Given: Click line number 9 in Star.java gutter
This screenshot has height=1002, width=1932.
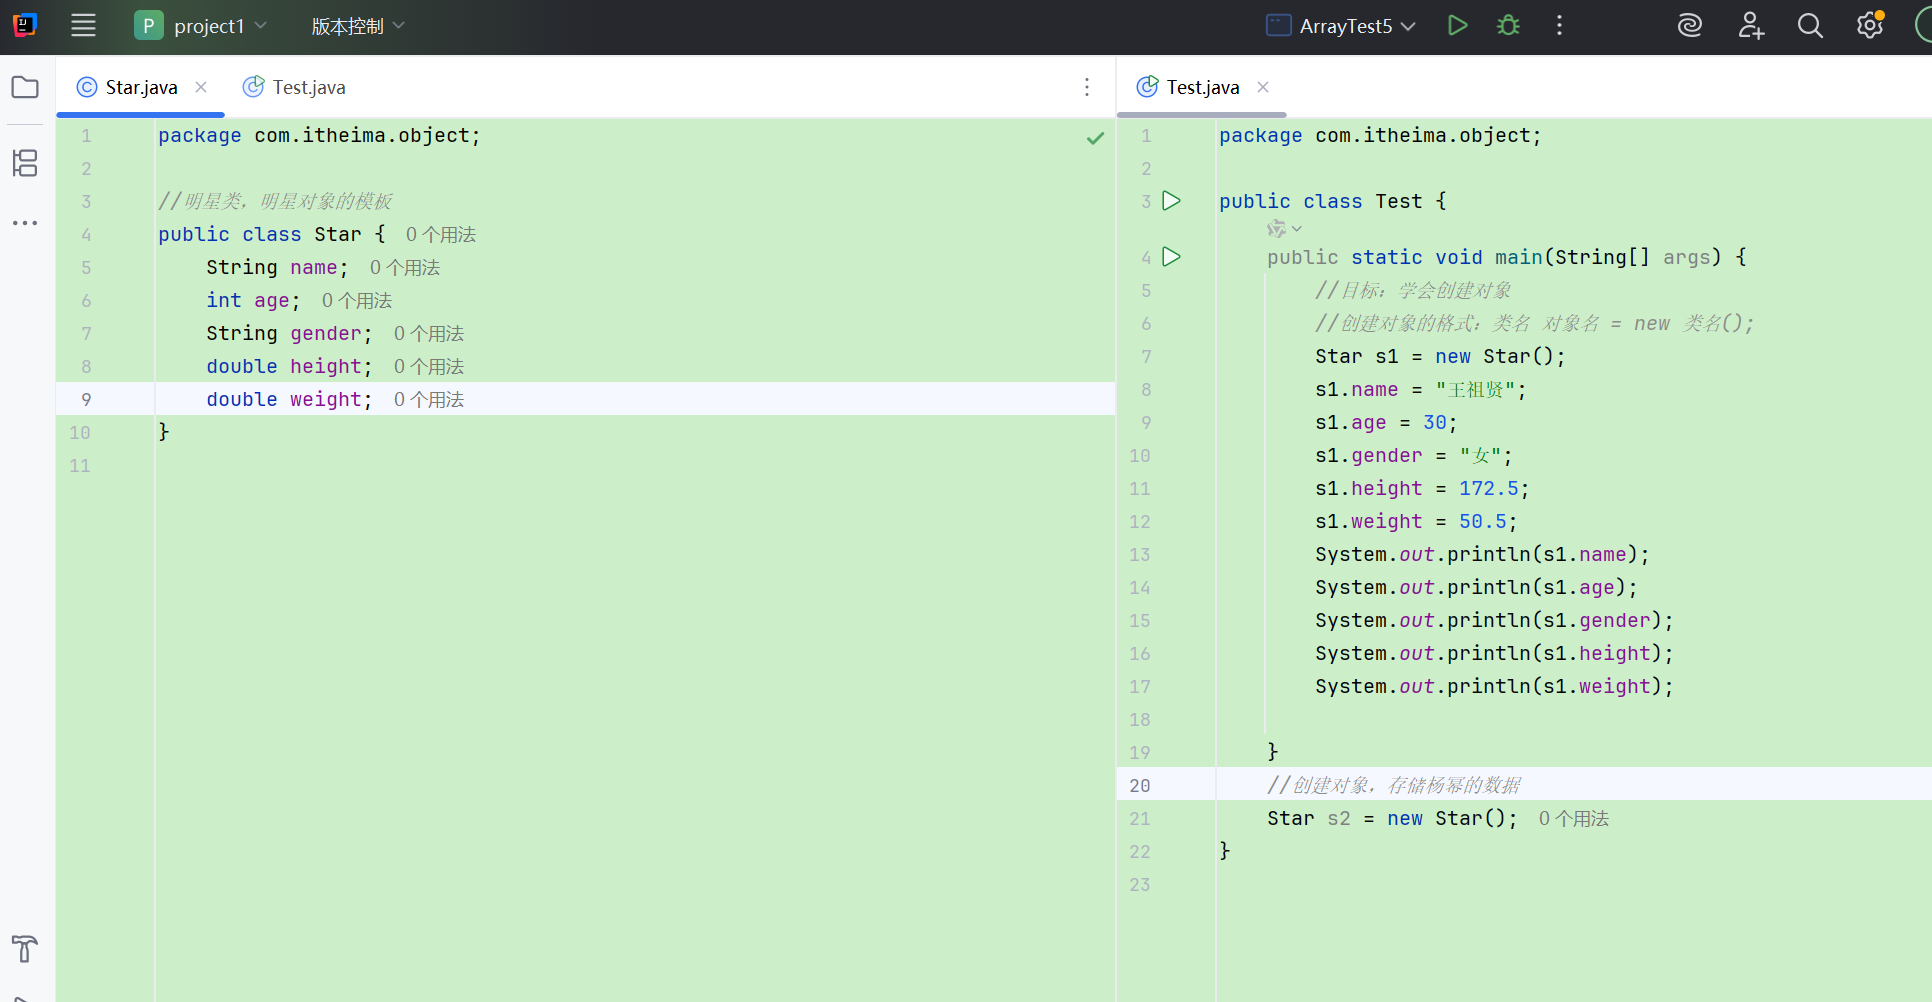Looking at the screenshot, I should pyautogui.click(x=87, y=399).
